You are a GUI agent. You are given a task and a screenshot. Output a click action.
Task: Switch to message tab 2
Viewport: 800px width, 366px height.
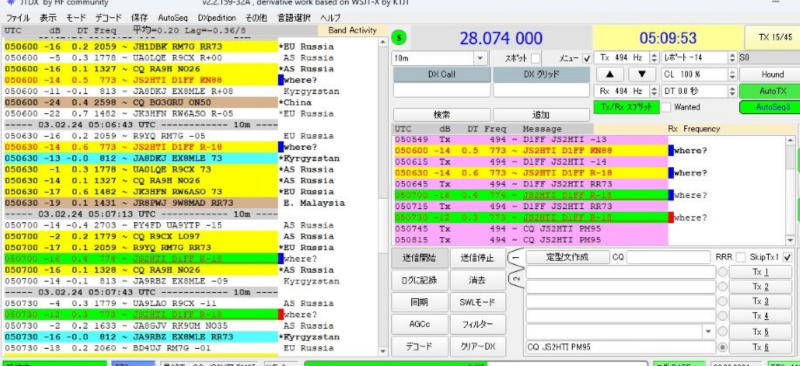click(515, 279)
